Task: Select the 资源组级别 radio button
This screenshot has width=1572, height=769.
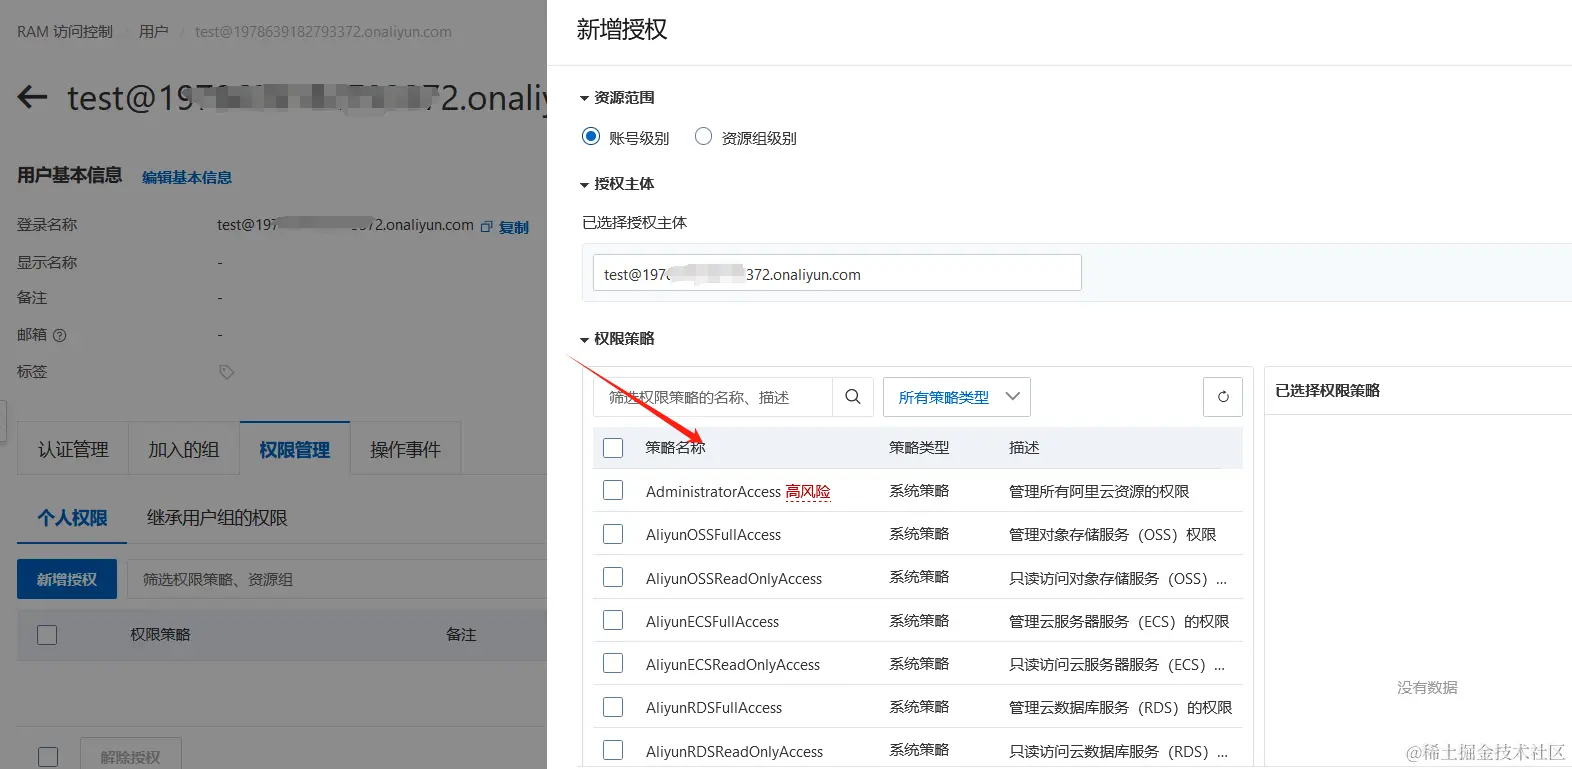Action: pos(703,137)
